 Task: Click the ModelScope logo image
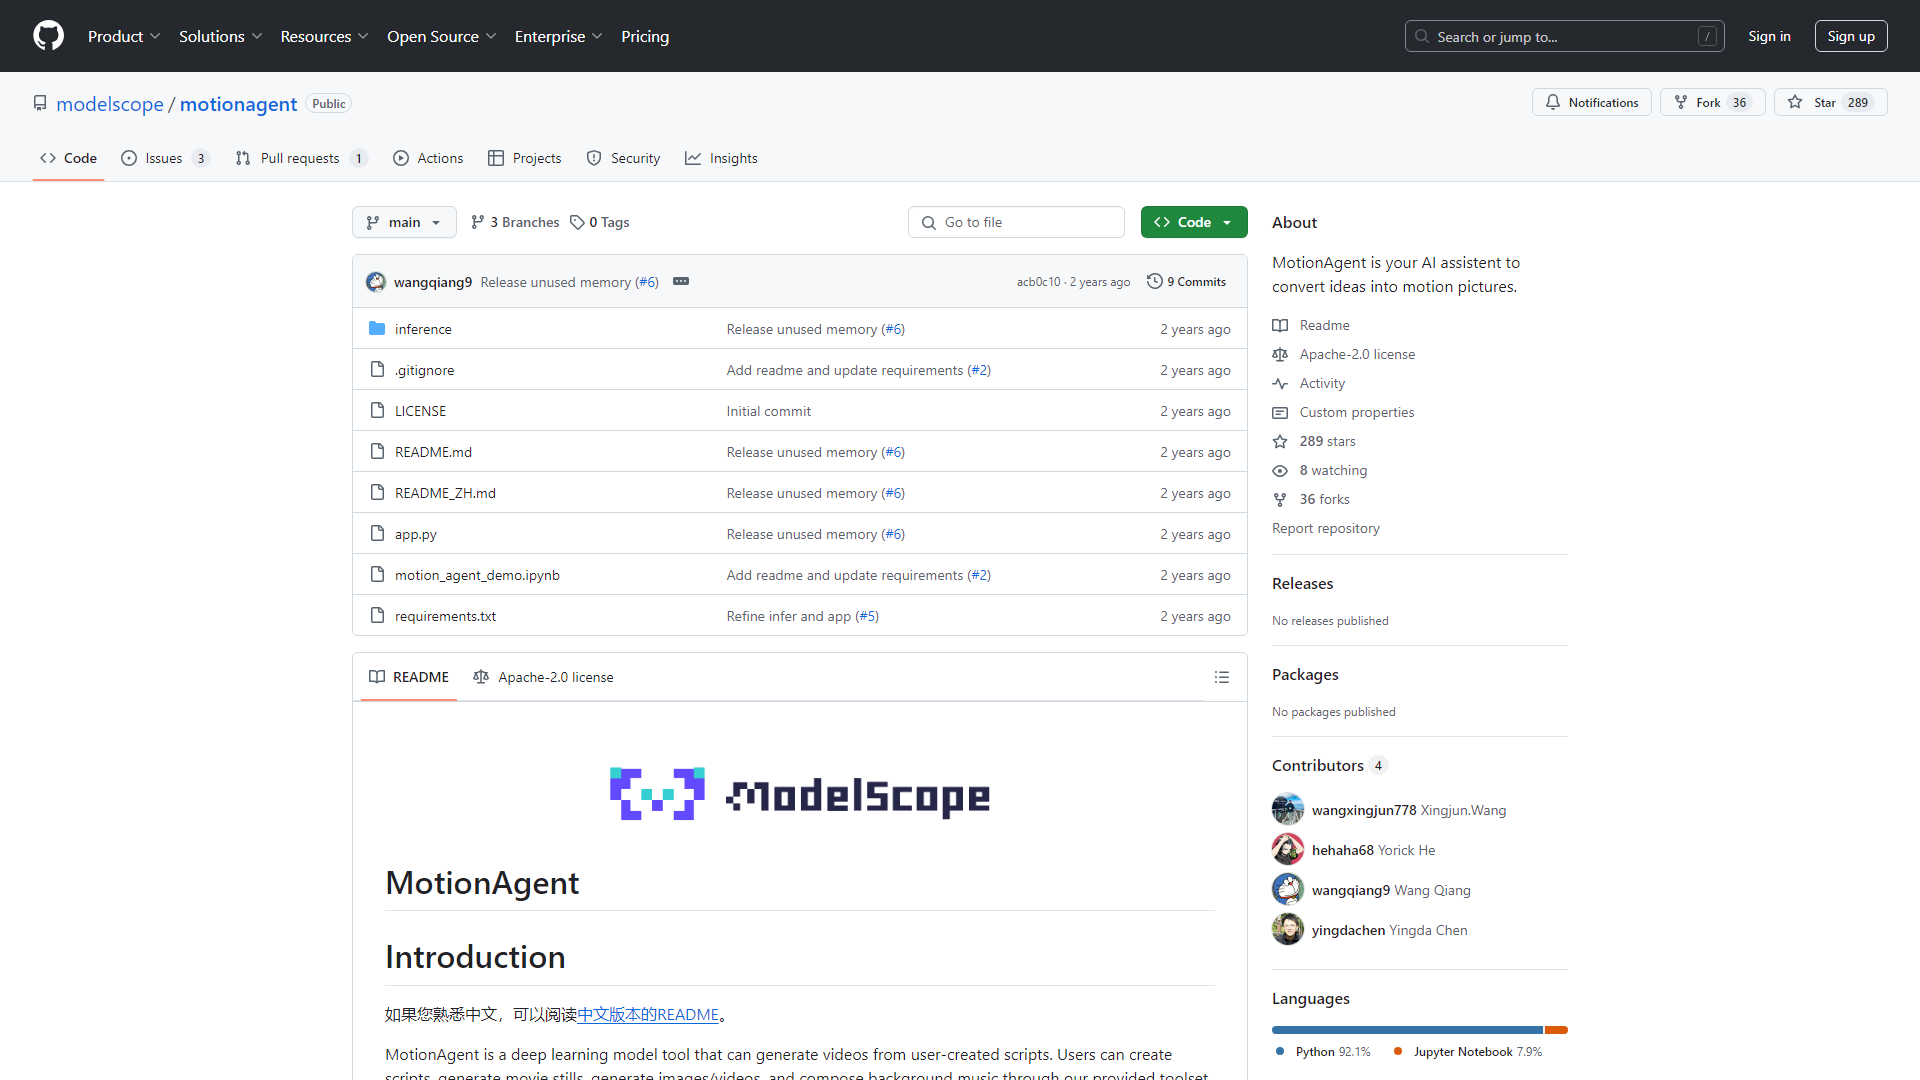[x=800, y=794]
